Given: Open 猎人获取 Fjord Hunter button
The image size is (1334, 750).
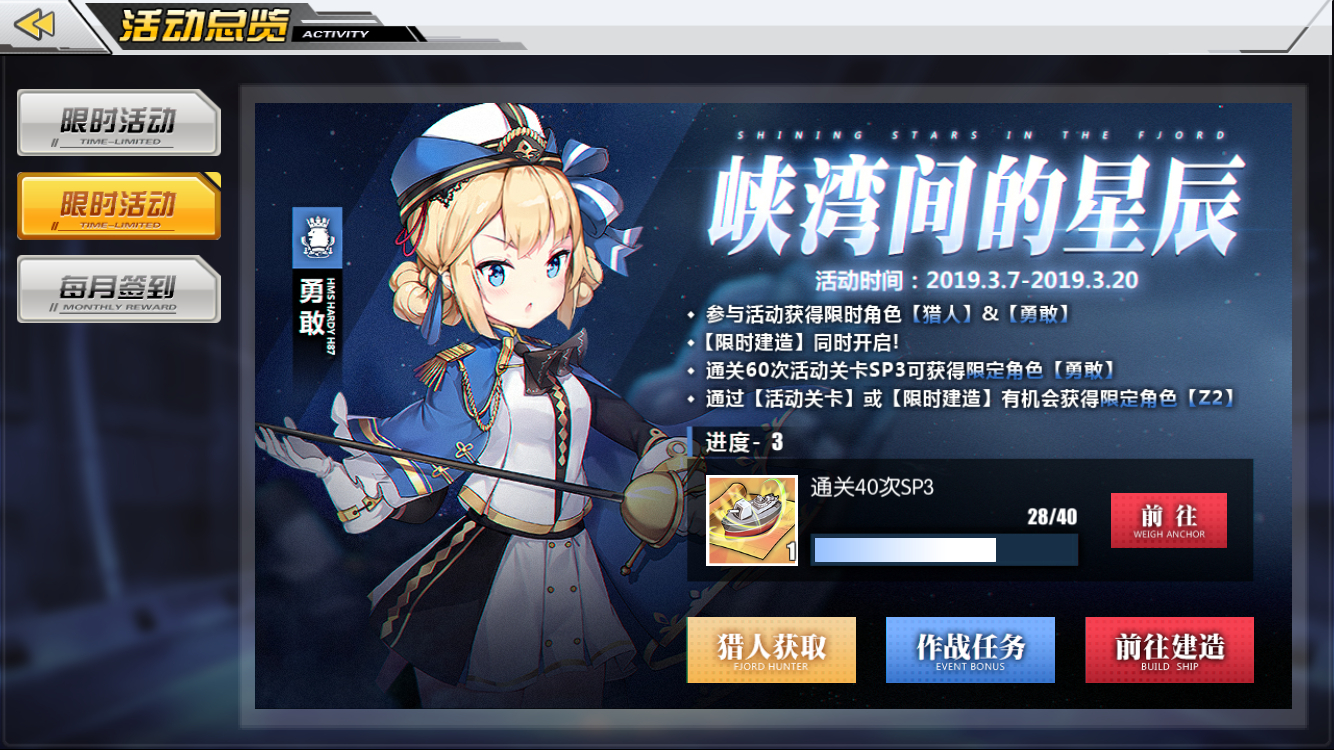Looking at the screenshot, I should tap(771, 650).
